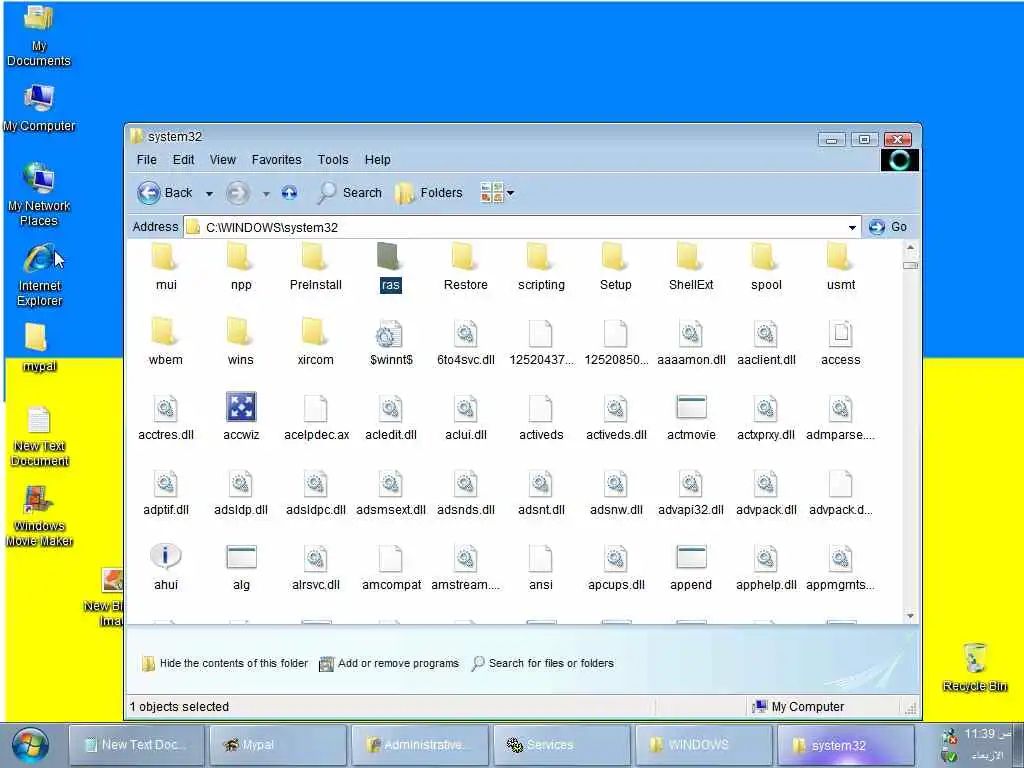Select the npp folder
This screenshot has height=768, width=1024.
tap(241, 268)
